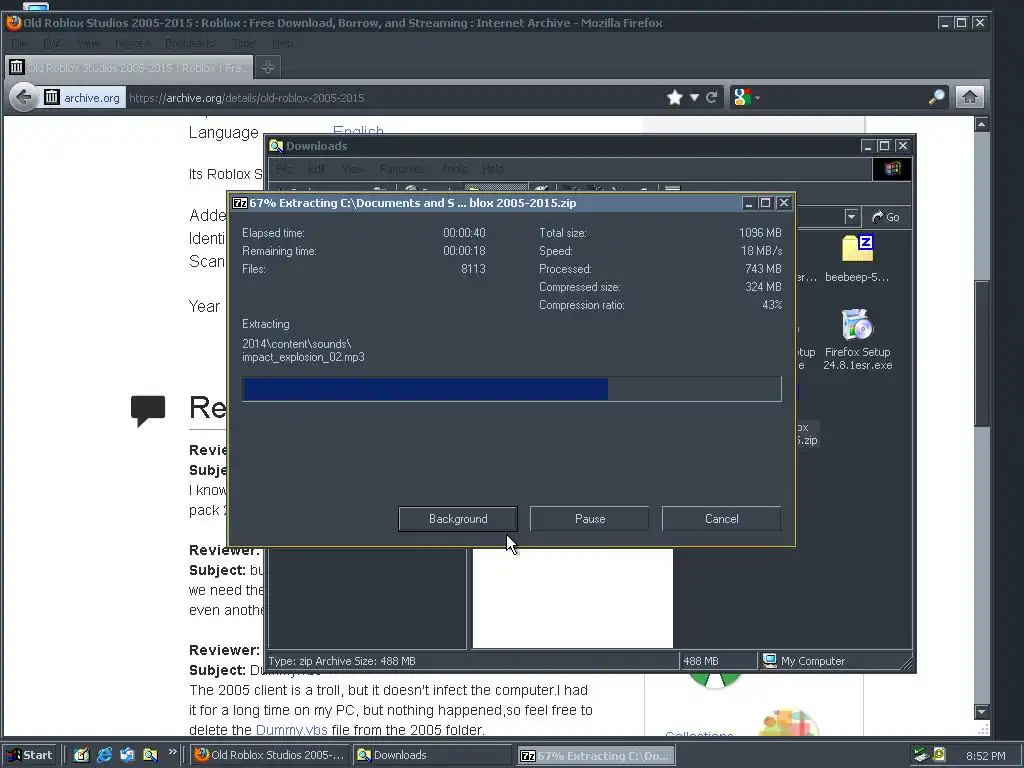Image resolution: width=1024 pixels, height=768 pixels.
Task: Open the bookmarks dropdown arrow beside star
Action: click(x=694, y=98)
